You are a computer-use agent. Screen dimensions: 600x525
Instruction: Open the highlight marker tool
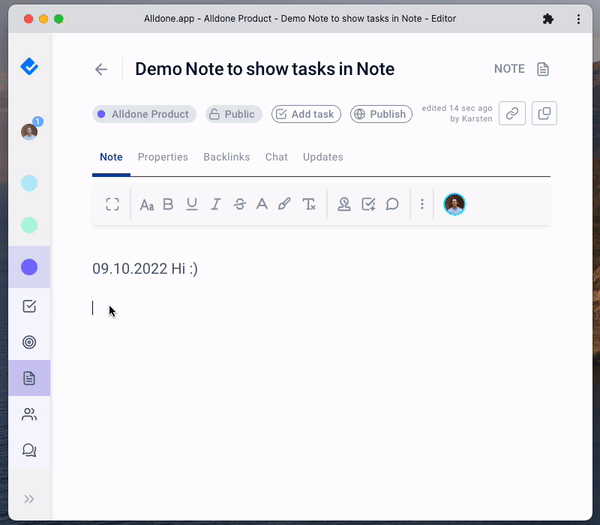click(x=284, y=204)
